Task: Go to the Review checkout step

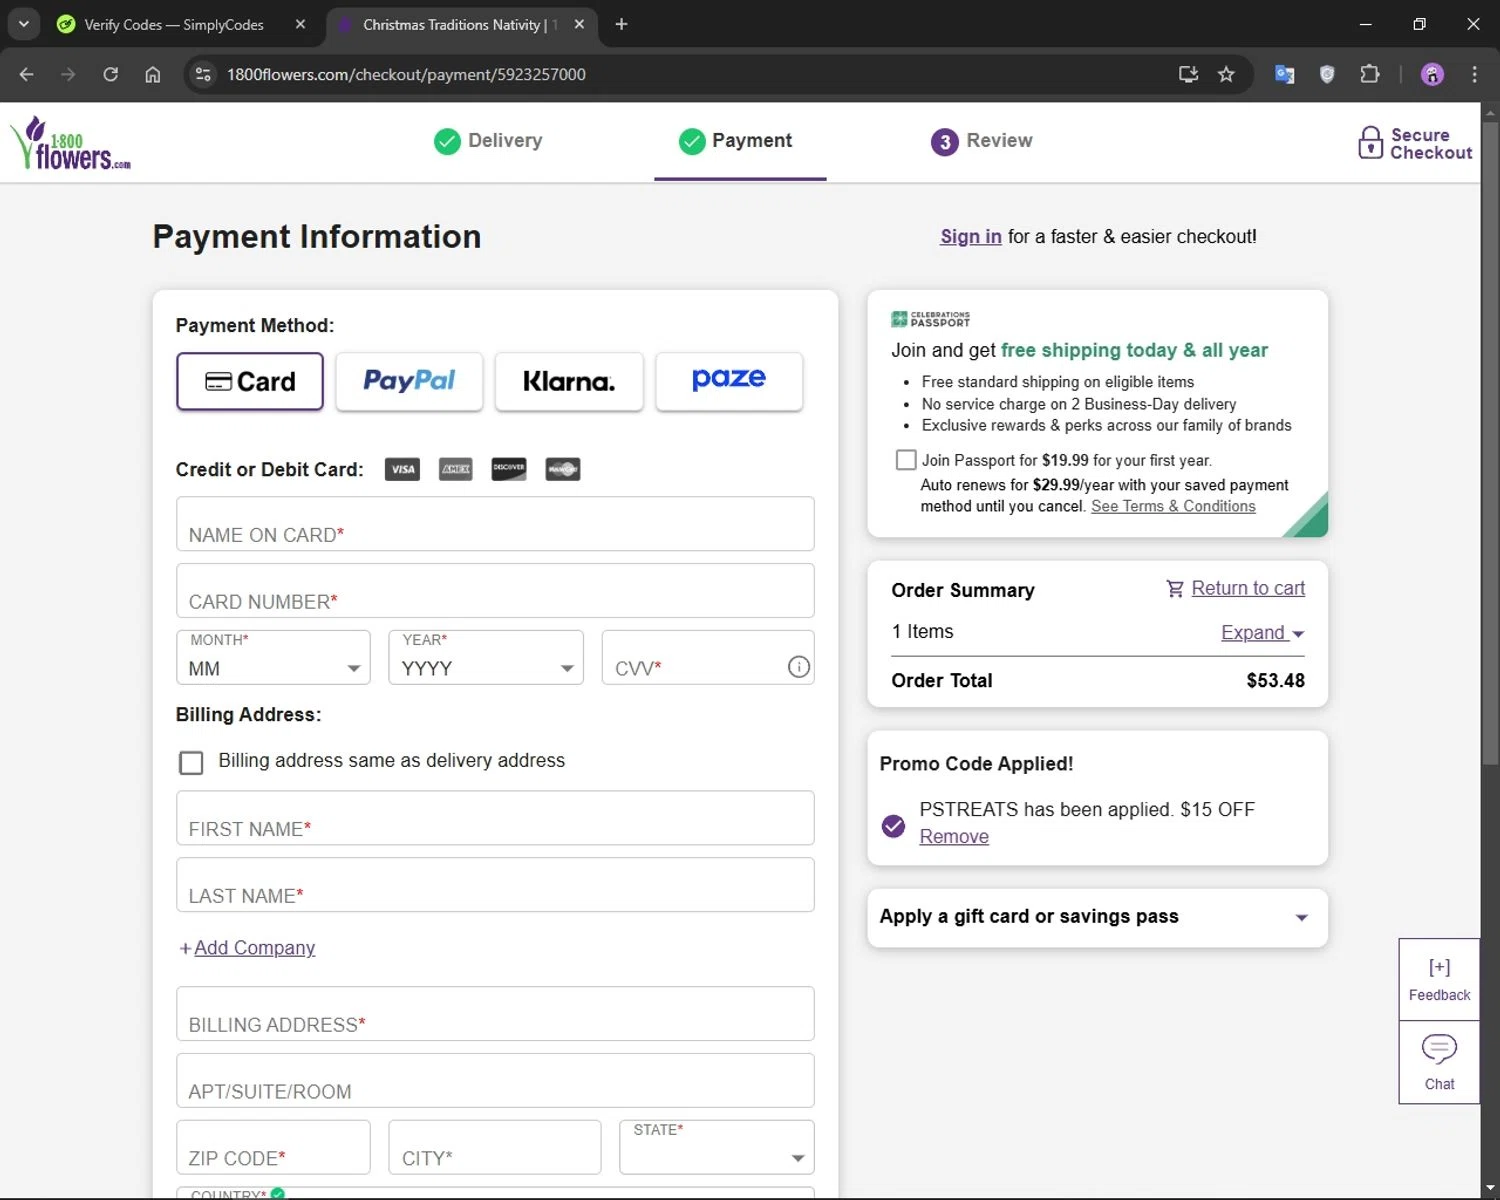Action: 982,141
